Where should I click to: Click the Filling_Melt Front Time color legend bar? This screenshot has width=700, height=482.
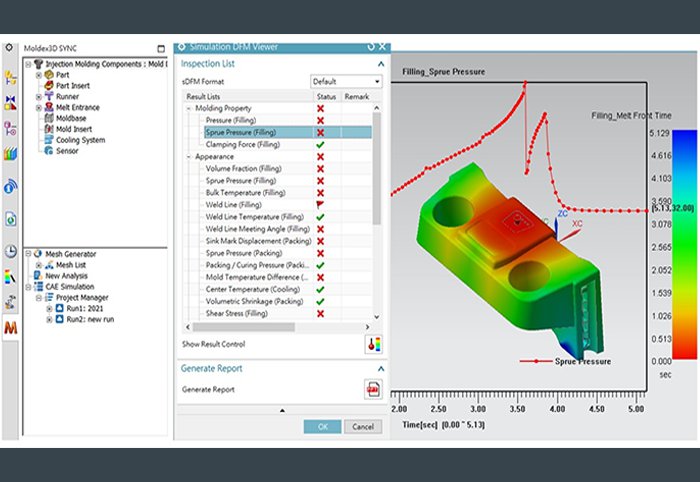pos(684,244)
